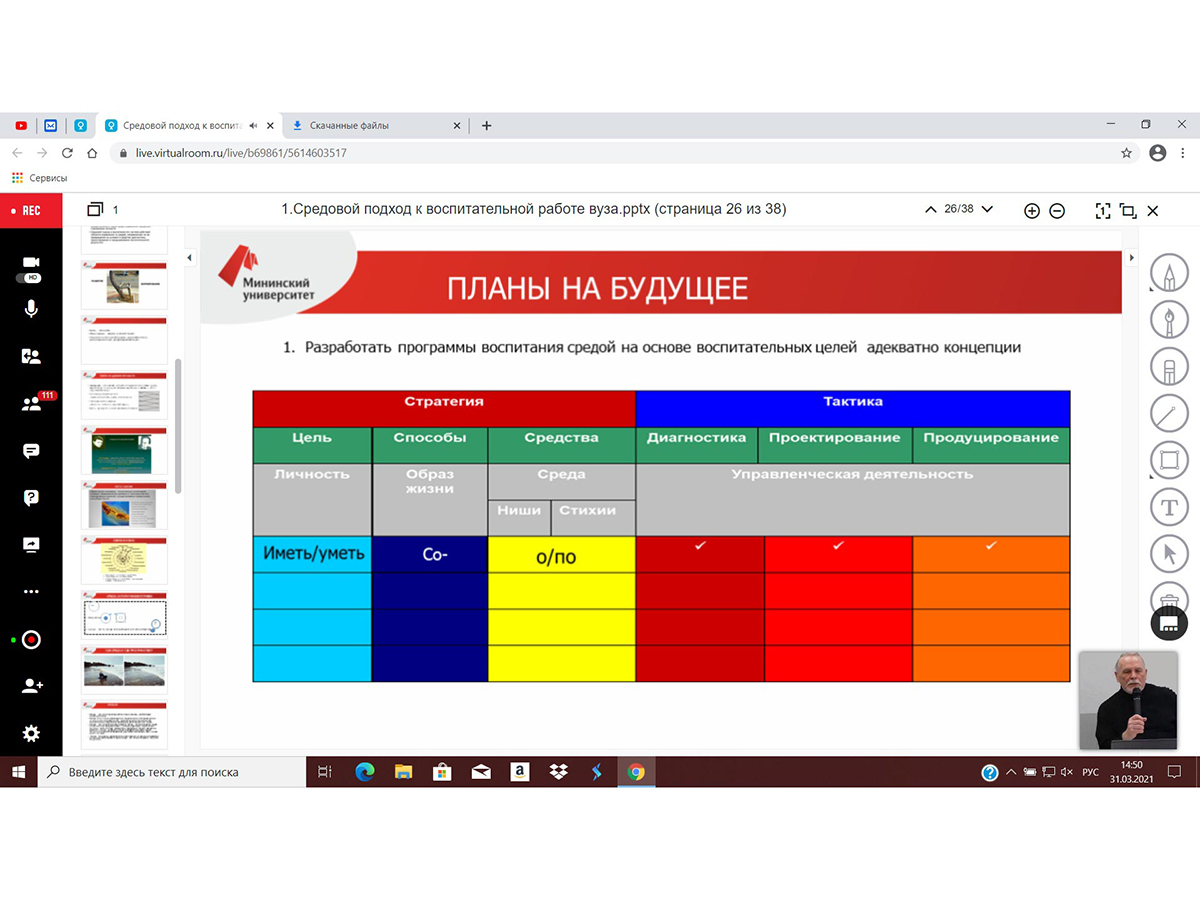Image resolution: width=1200 pixels, height=900 pixels.
Task: Select the pencil drawing tool
Action: coord(1169,272)
